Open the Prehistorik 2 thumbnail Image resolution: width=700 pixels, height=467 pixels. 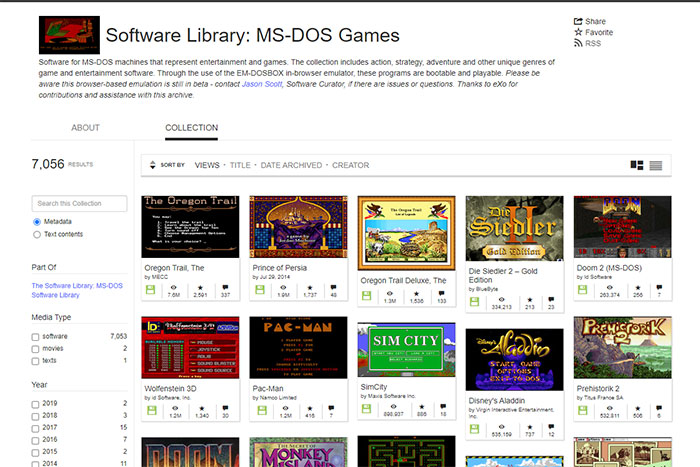(622, 347)
